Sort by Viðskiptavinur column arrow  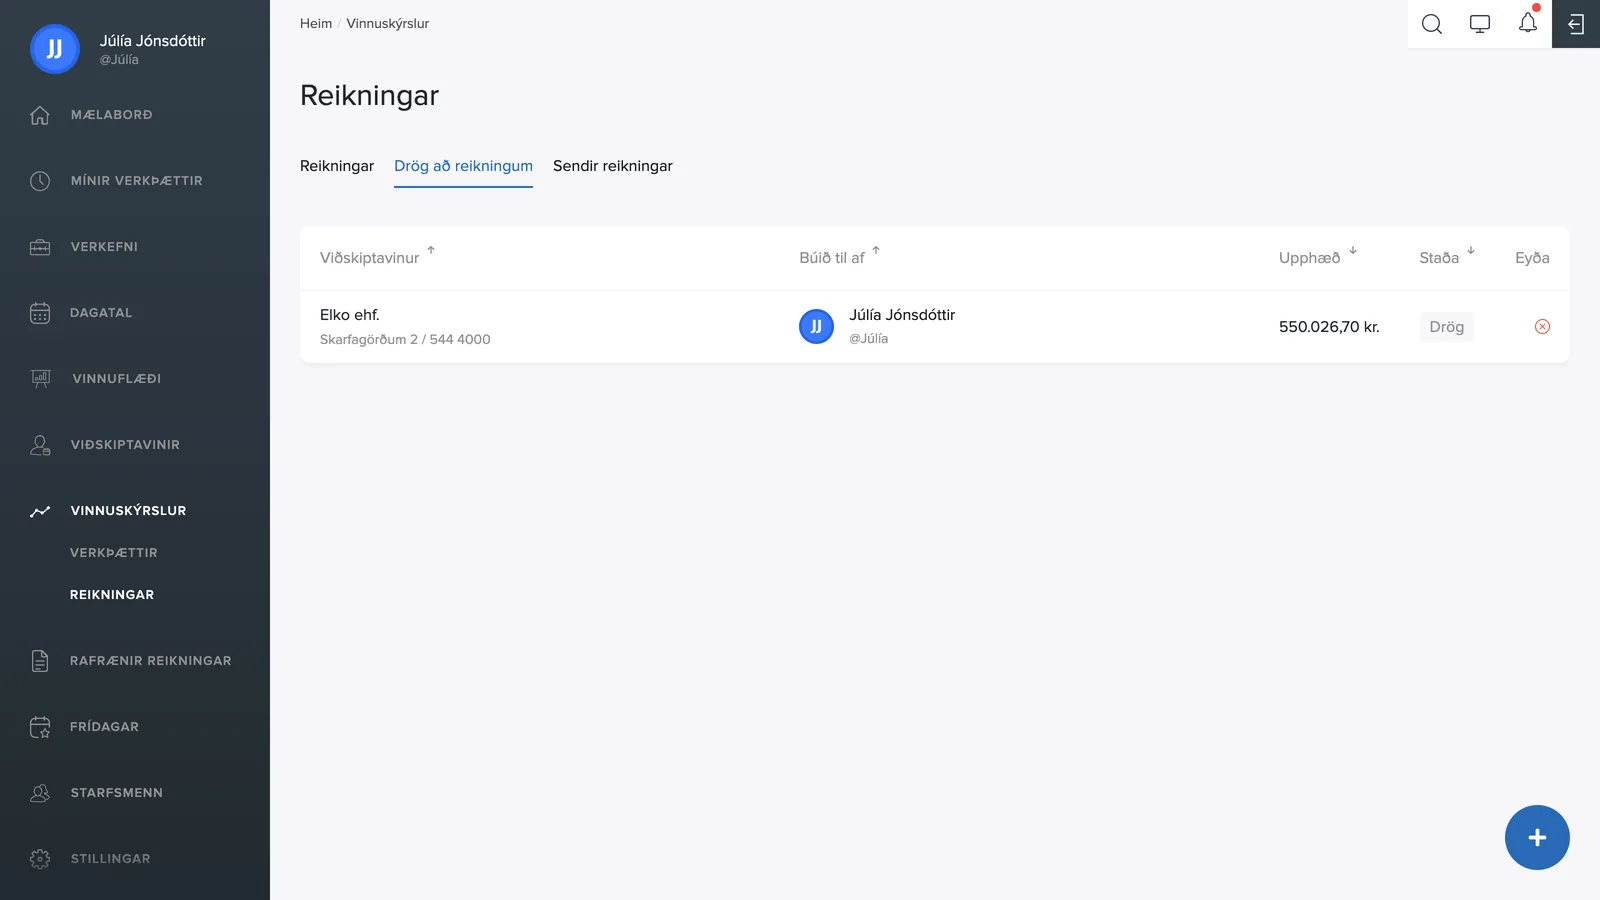pyautogui.click(x=431, y=250)
